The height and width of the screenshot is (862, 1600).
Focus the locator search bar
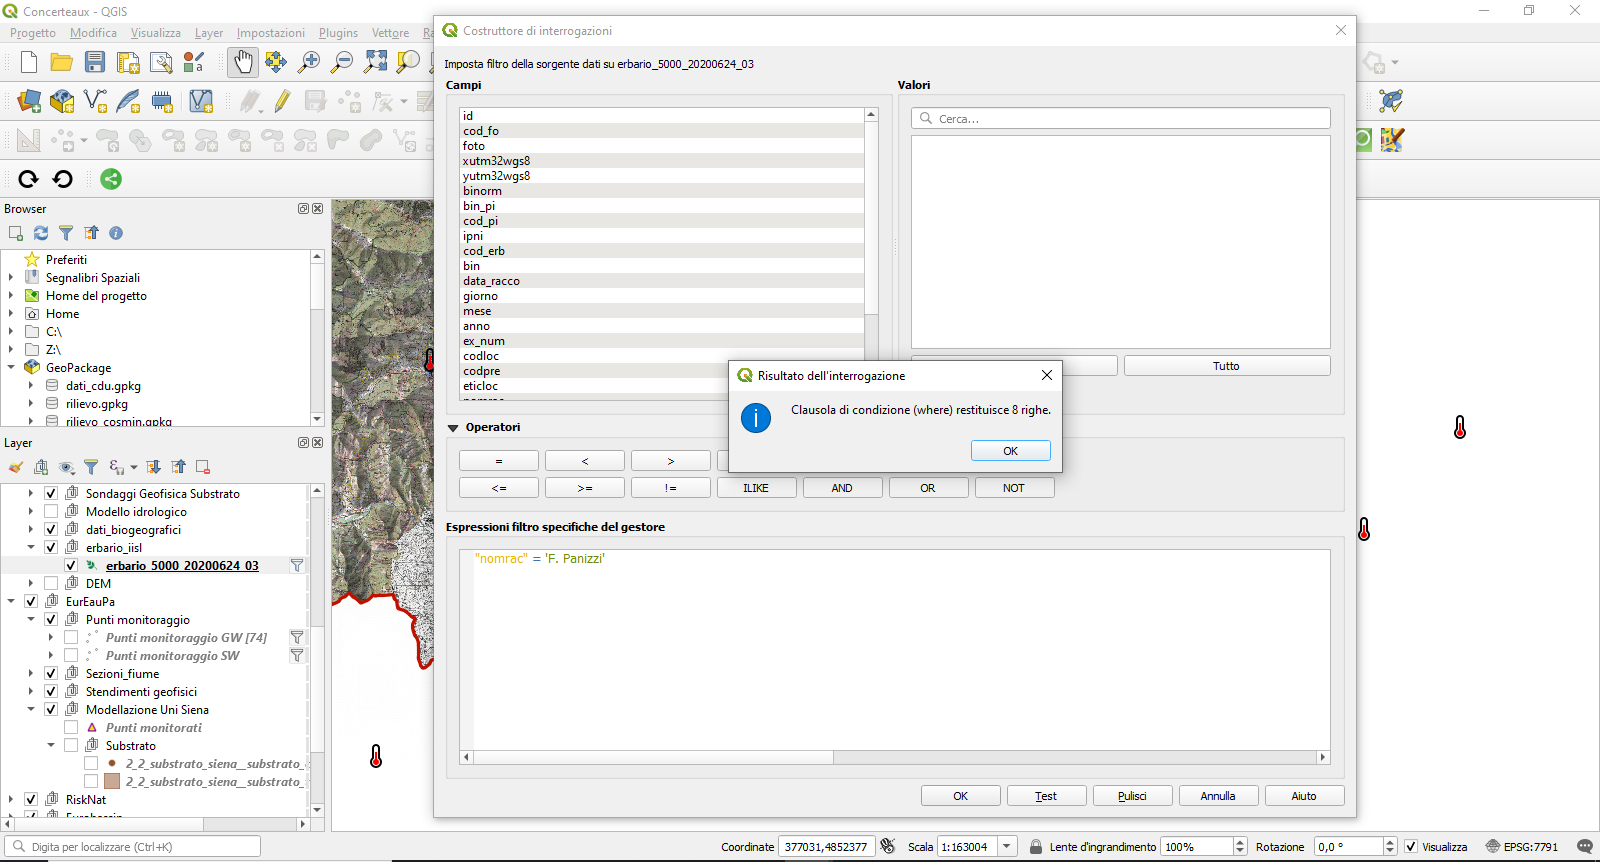[133, 847]
